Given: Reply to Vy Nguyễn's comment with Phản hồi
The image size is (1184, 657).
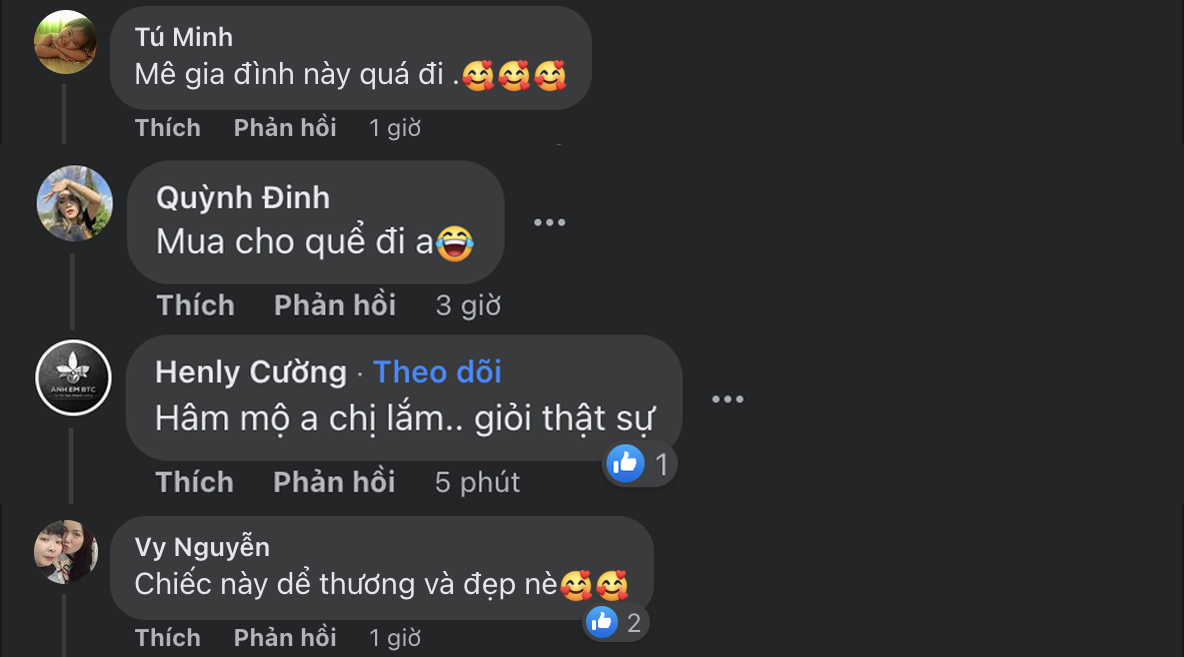Looking at the screenshot, I should (x=285, y=637).
